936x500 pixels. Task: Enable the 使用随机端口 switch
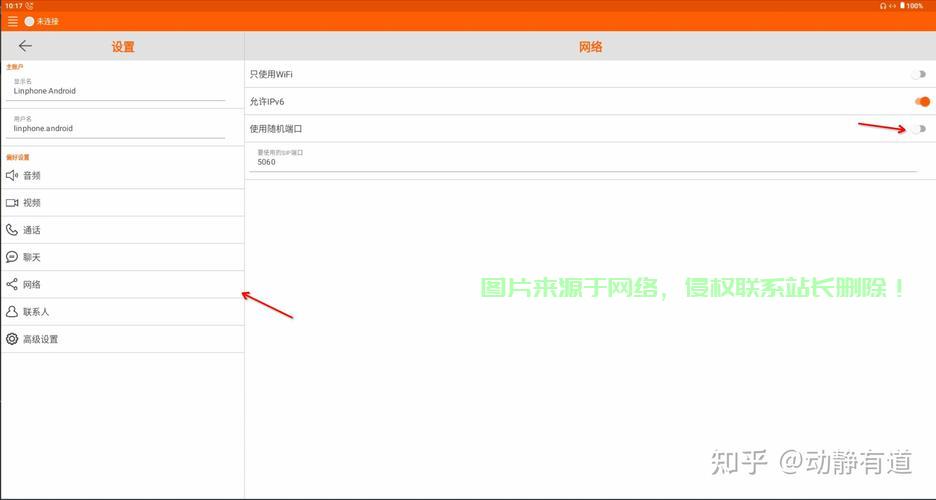[919, 129]
